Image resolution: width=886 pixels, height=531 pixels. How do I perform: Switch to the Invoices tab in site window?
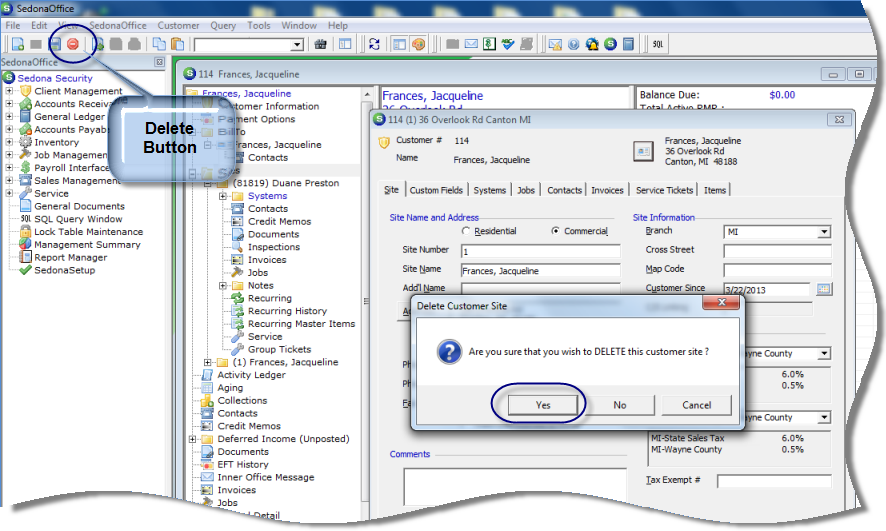pos(607,190)
